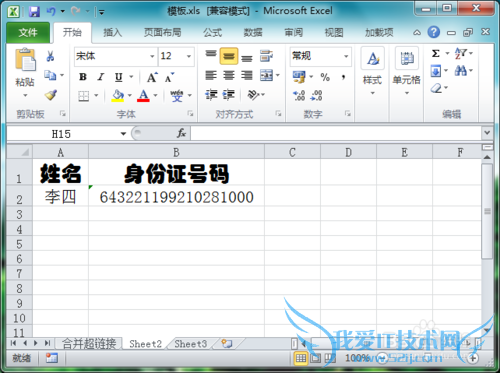Increase decimal places
Screen dimensions: 500x373
299,96
